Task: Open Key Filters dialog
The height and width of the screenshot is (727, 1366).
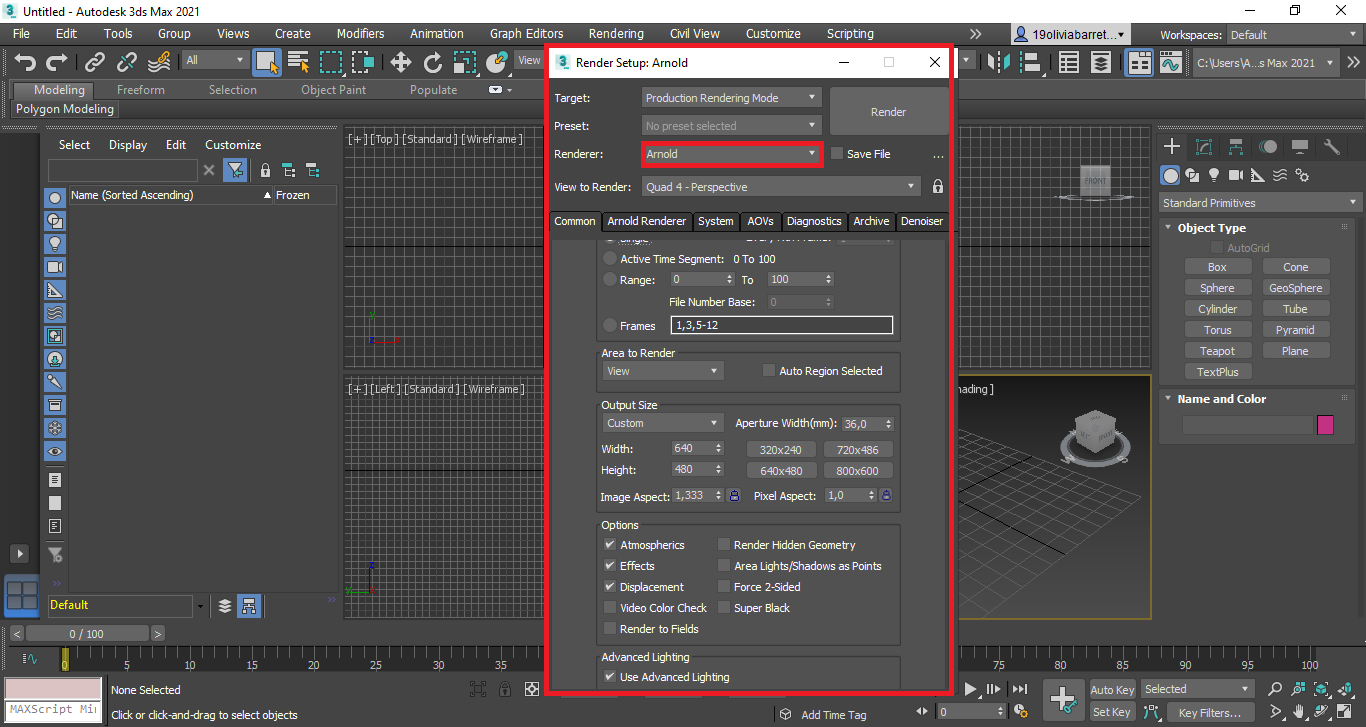Action: 1209,713
